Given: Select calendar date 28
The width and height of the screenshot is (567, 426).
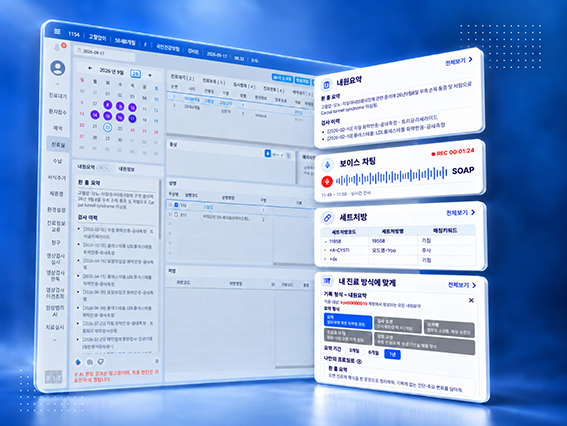Looking at the screenshot, I should point(94,137).
